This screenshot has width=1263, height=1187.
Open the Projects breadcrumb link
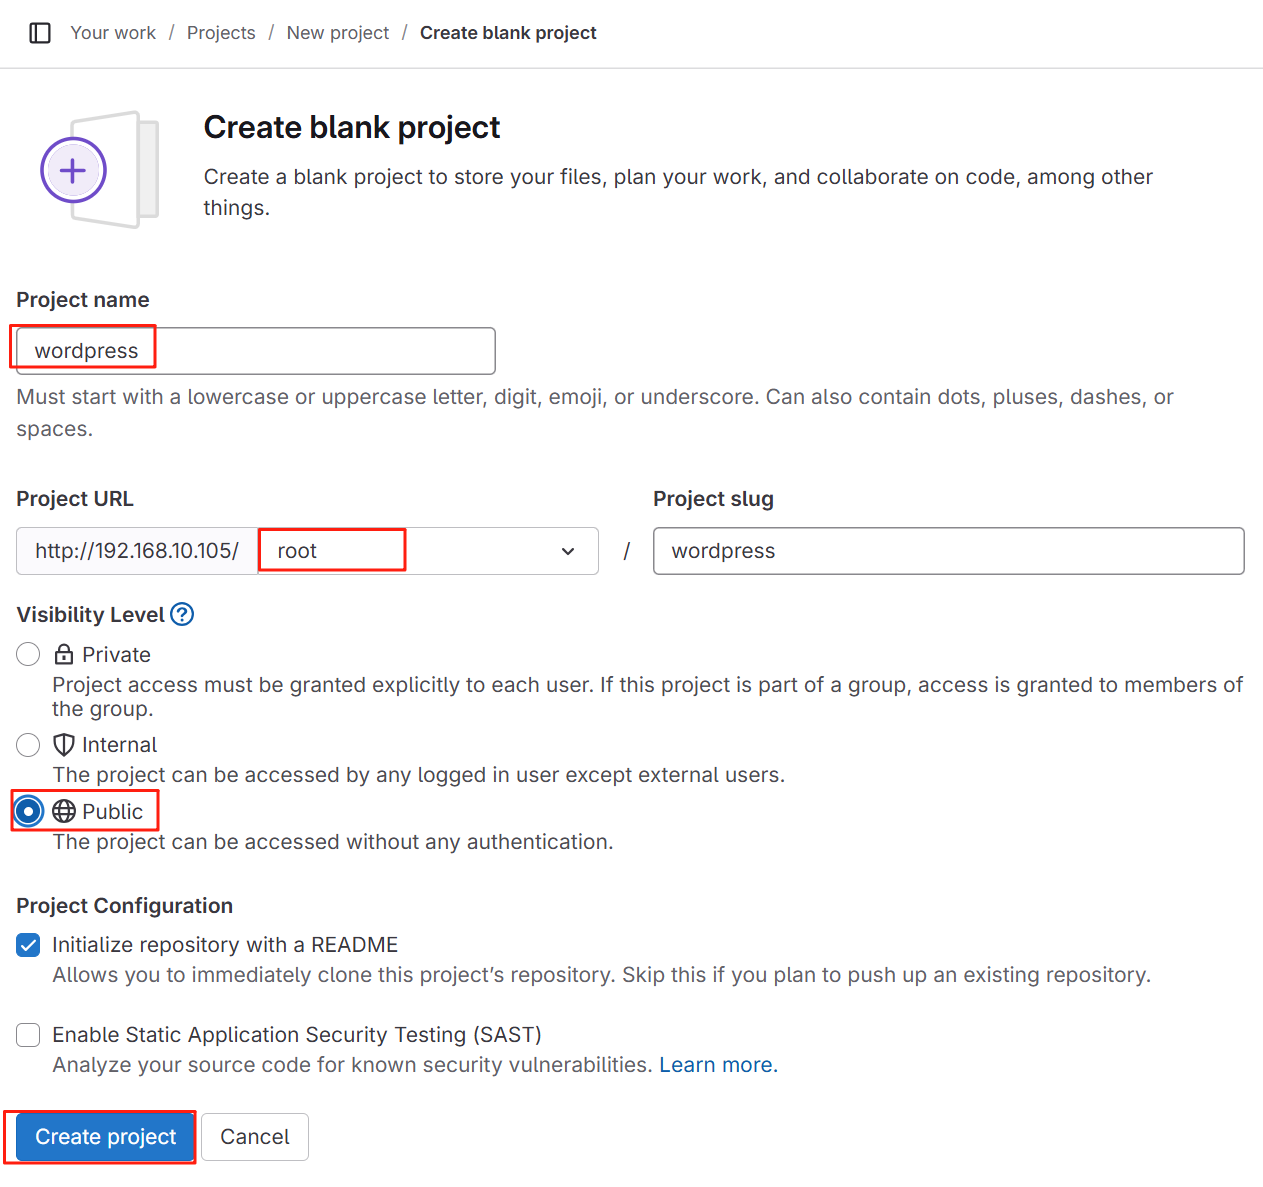point(221,33)
